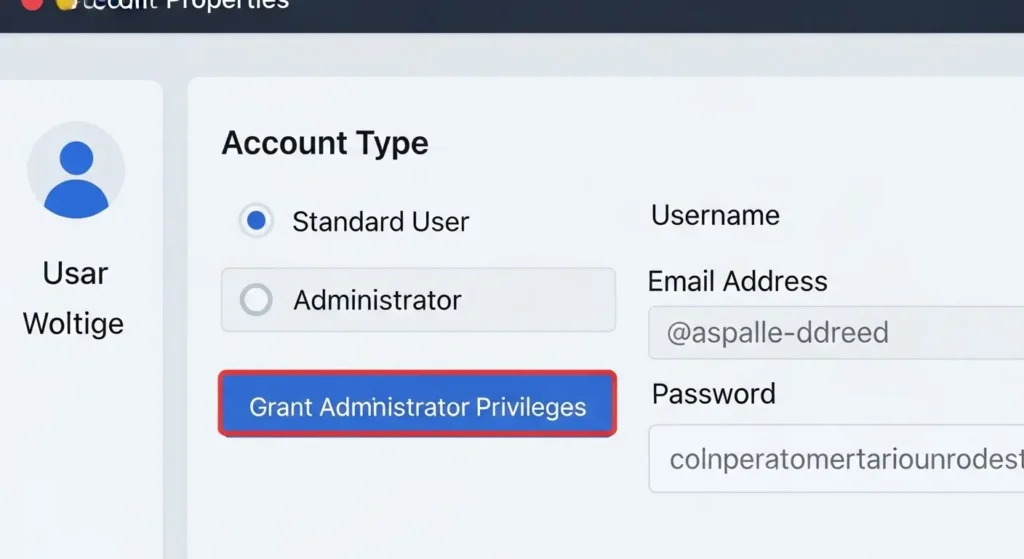Click the Password field label
The image size is (1024, 559).
(713, 394)
